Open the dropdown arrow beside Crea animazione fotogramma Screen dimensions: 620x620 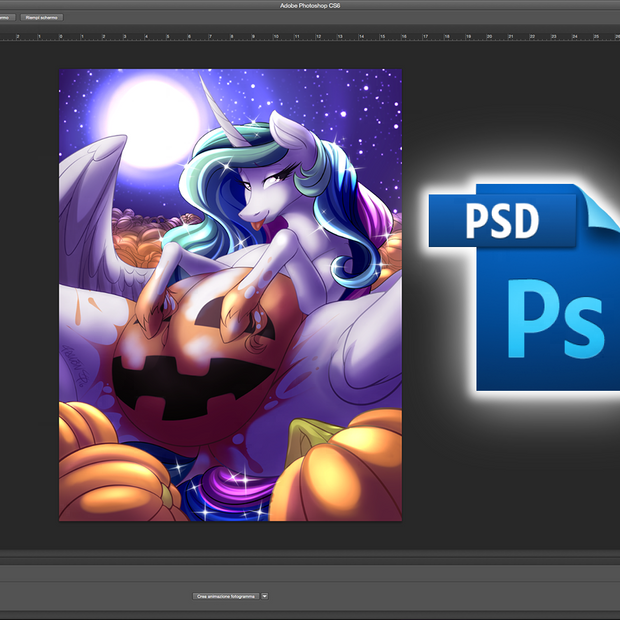[265, 596]
